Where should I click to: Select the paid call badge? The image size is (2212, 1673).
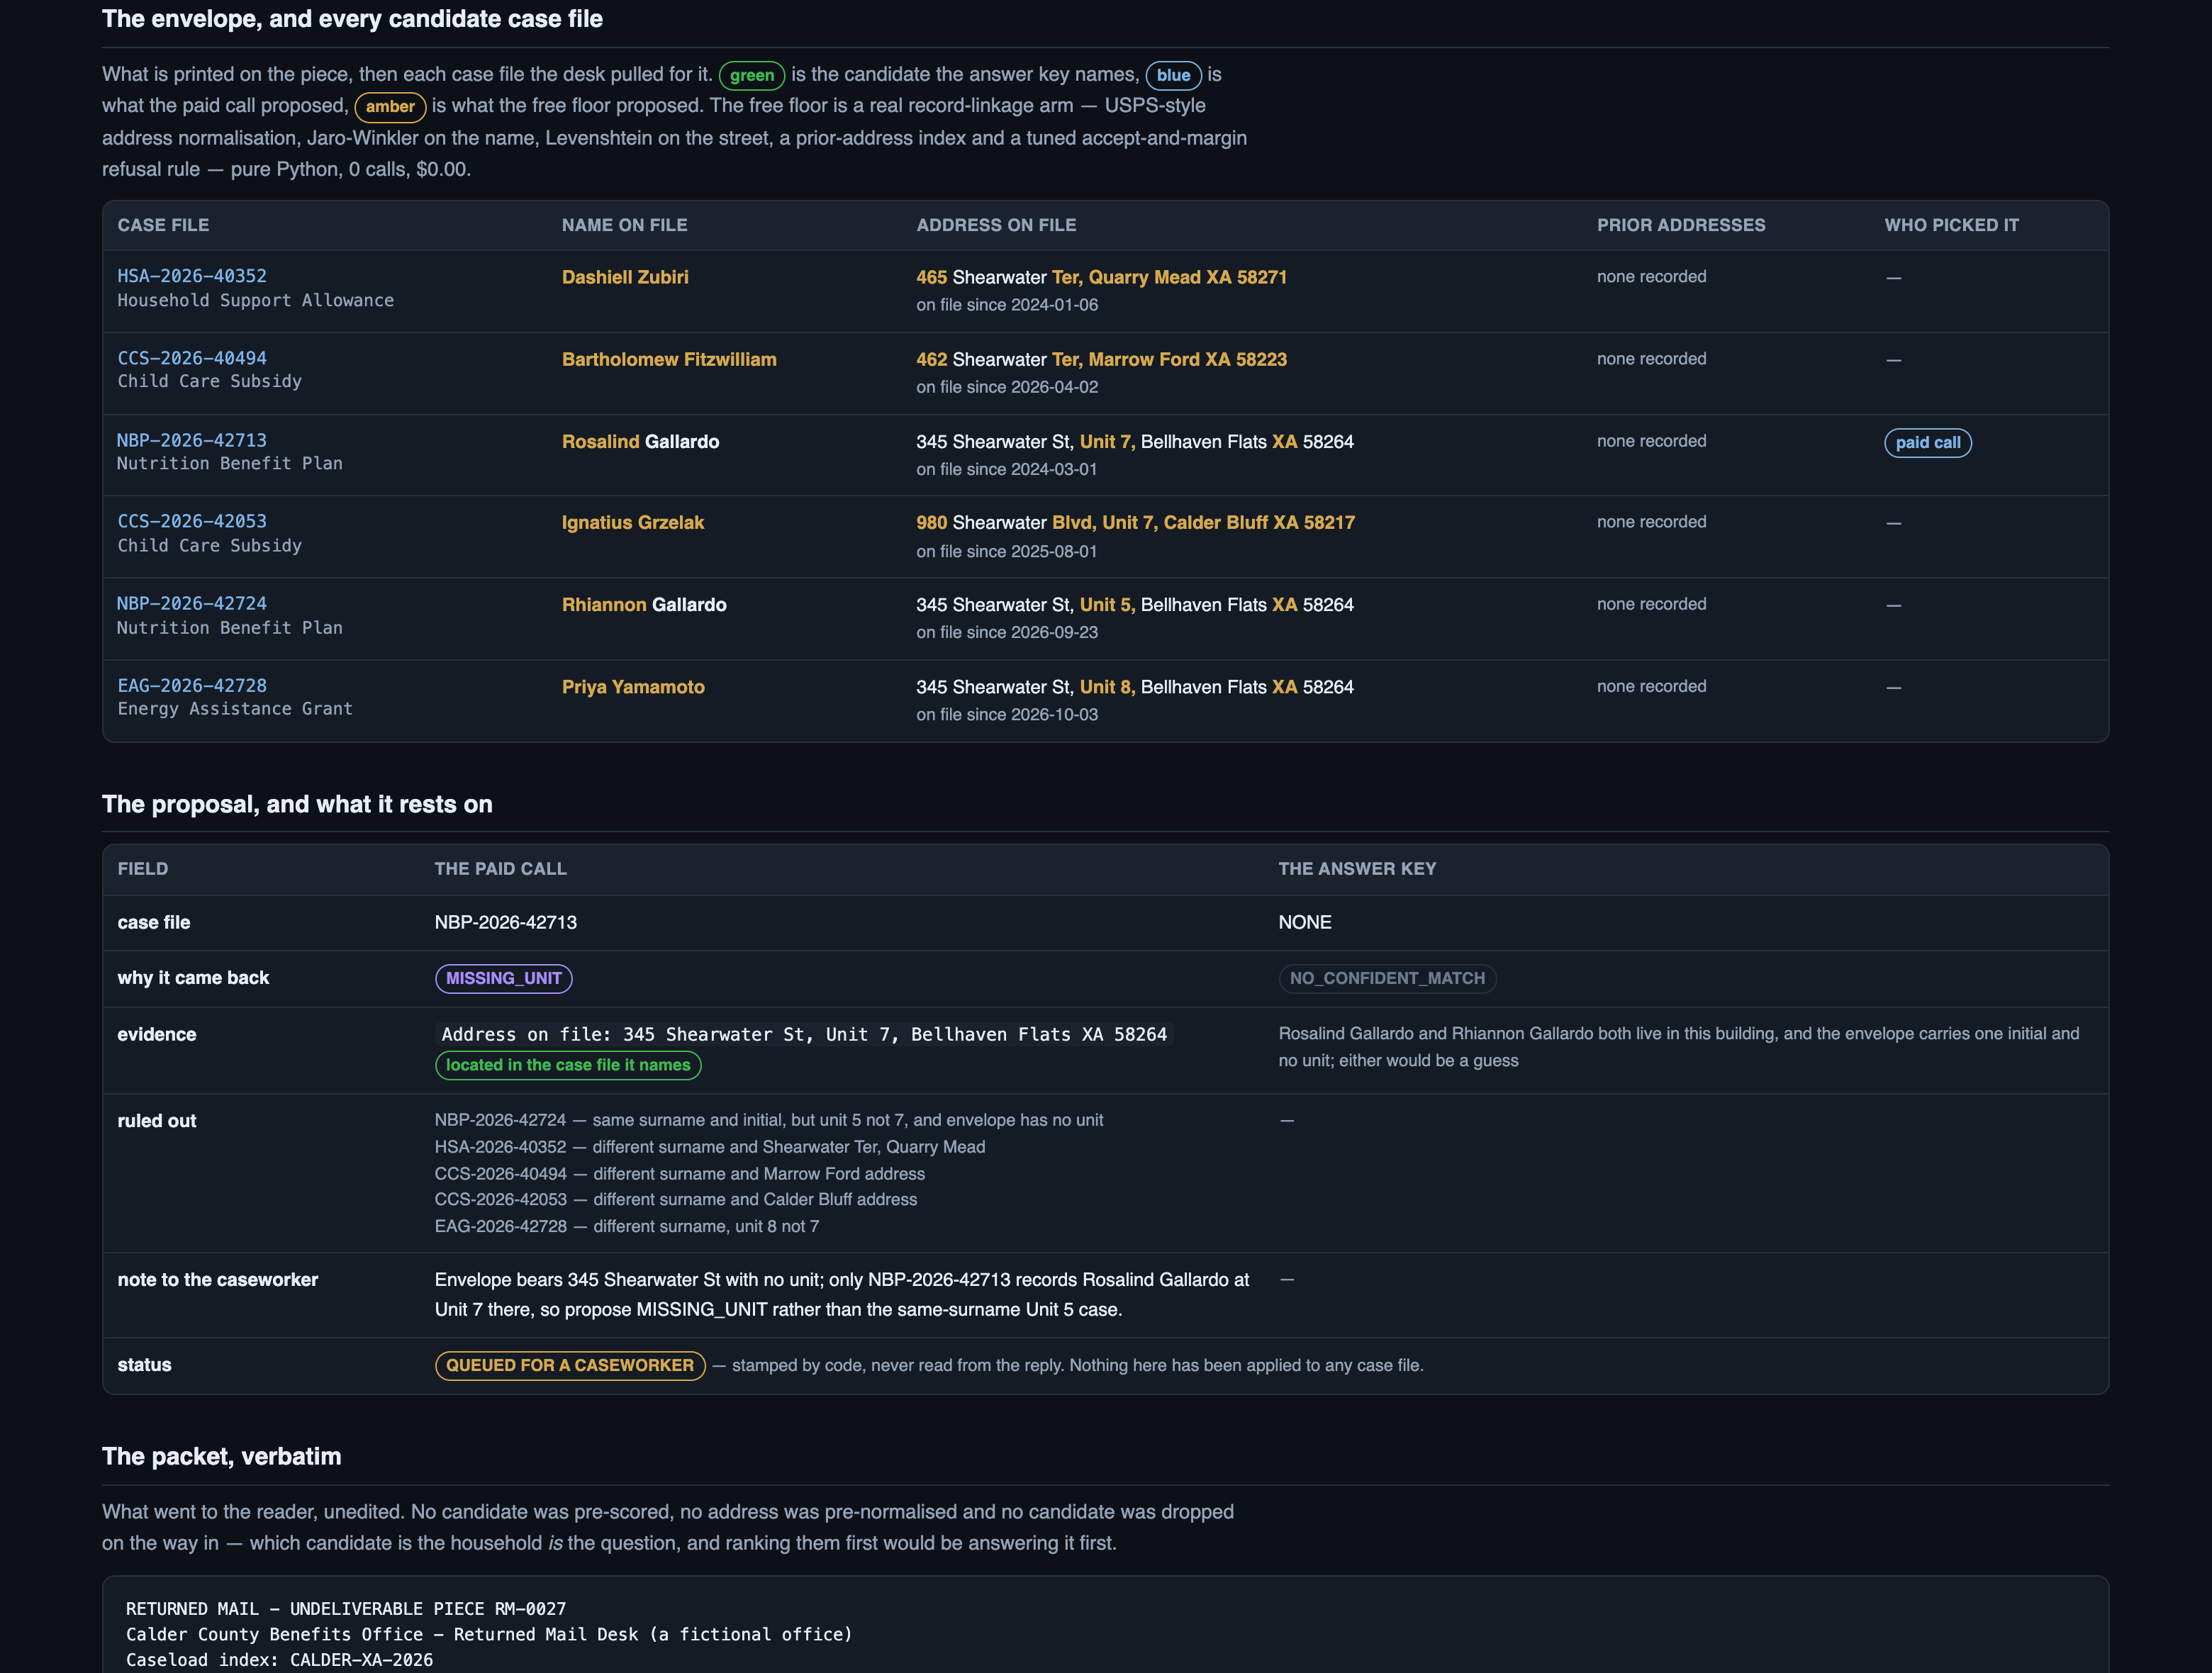(1928, 442)
